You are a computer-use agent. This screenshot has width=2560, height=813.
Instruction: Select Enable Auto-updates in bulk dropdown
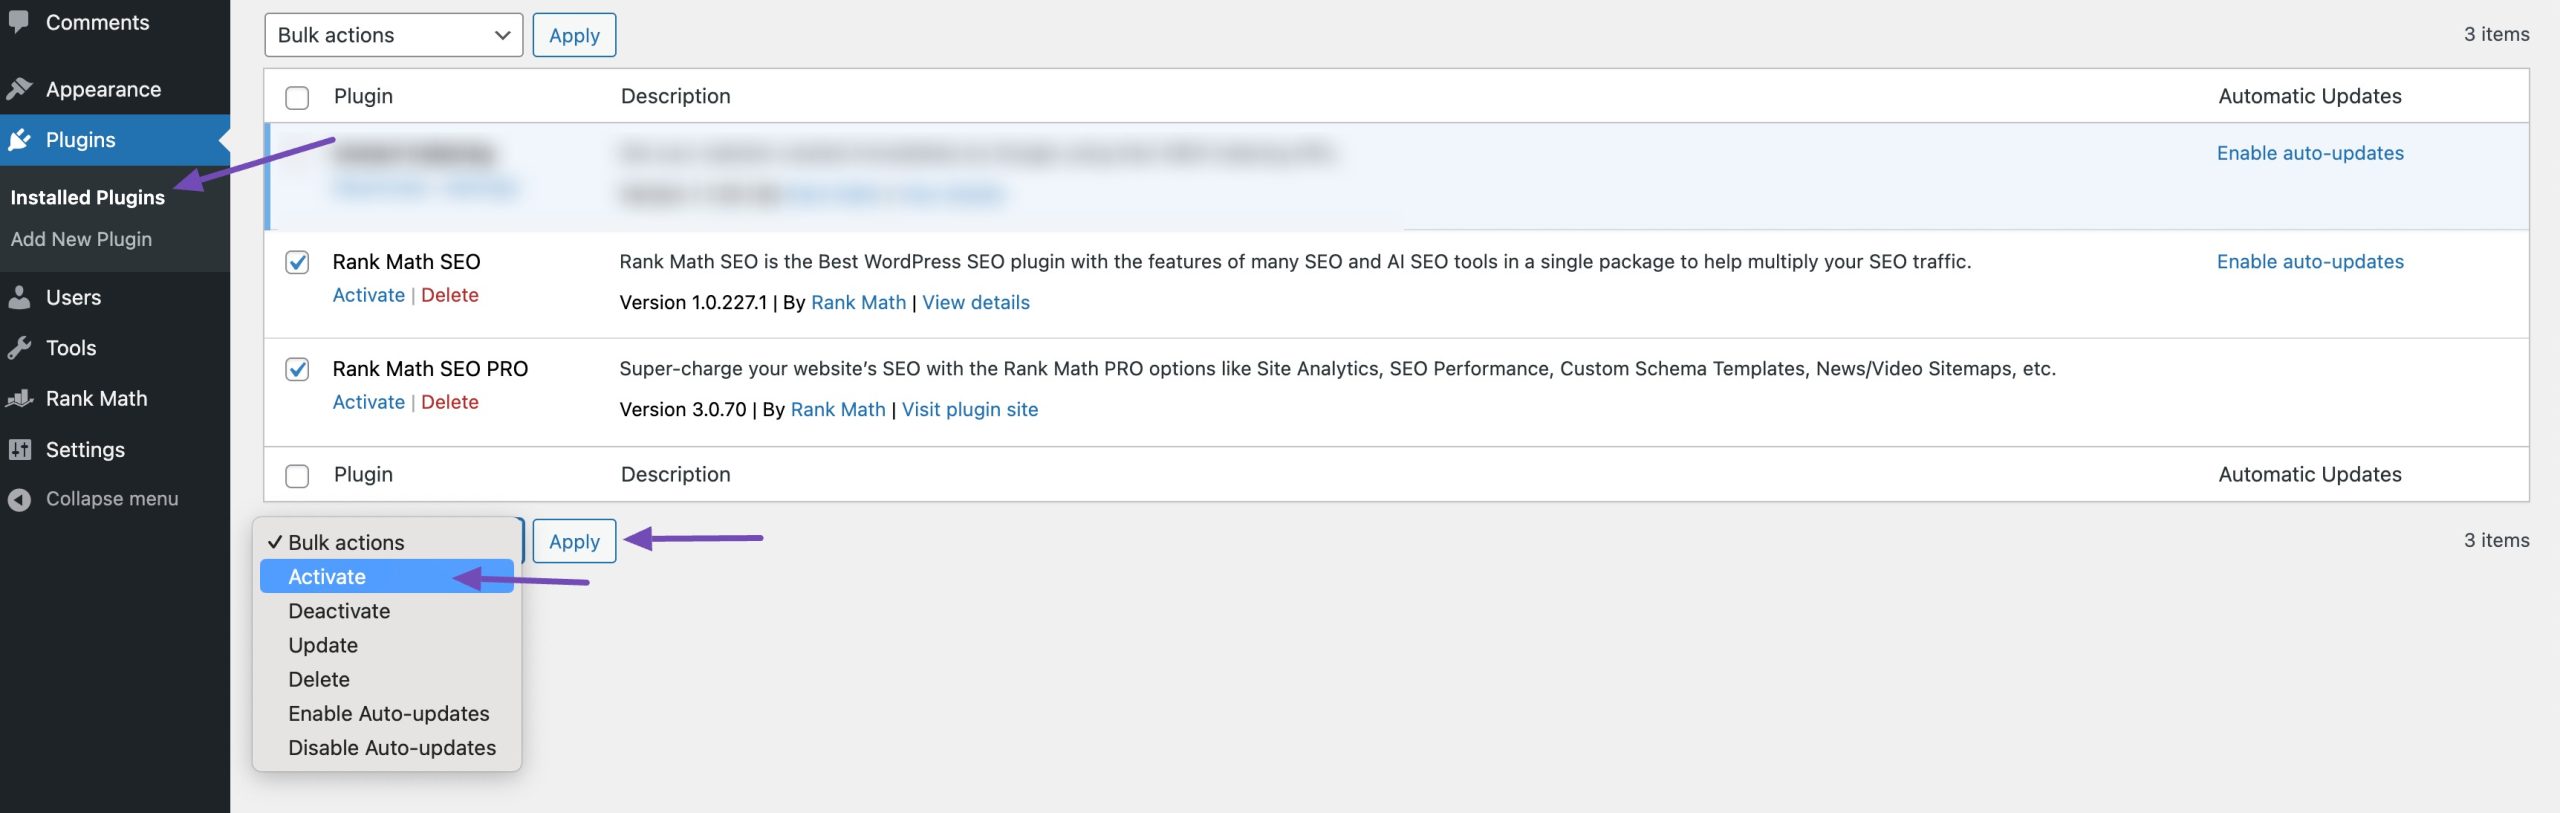[387, 713]
